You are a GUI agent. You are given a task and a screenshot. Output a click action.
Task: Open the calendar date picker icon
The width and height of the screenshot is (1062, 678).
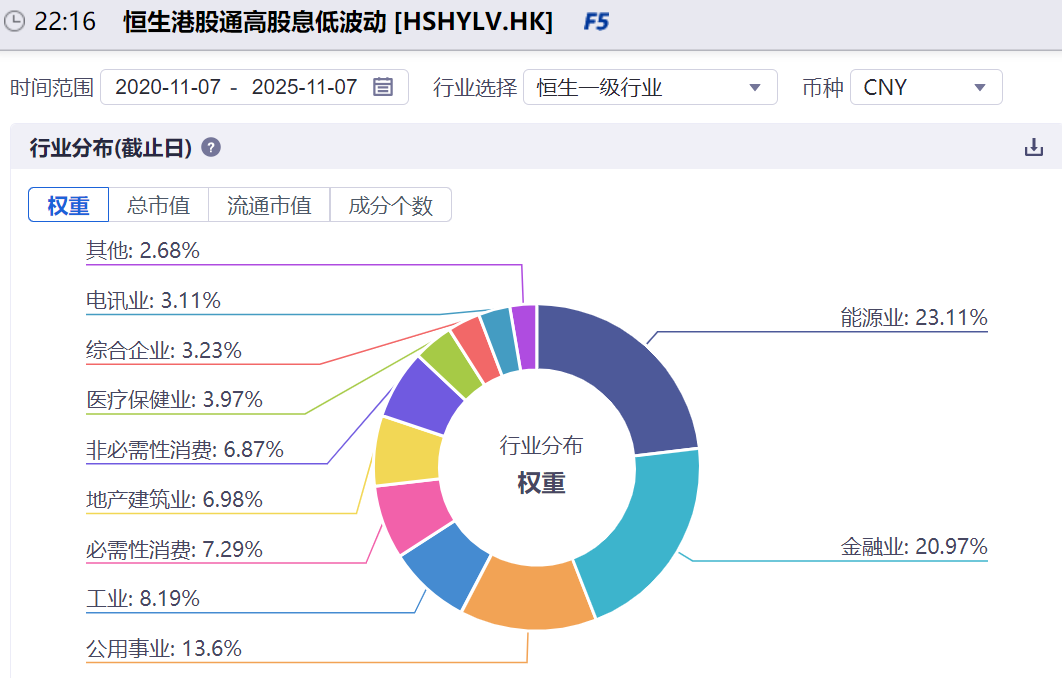383,87
